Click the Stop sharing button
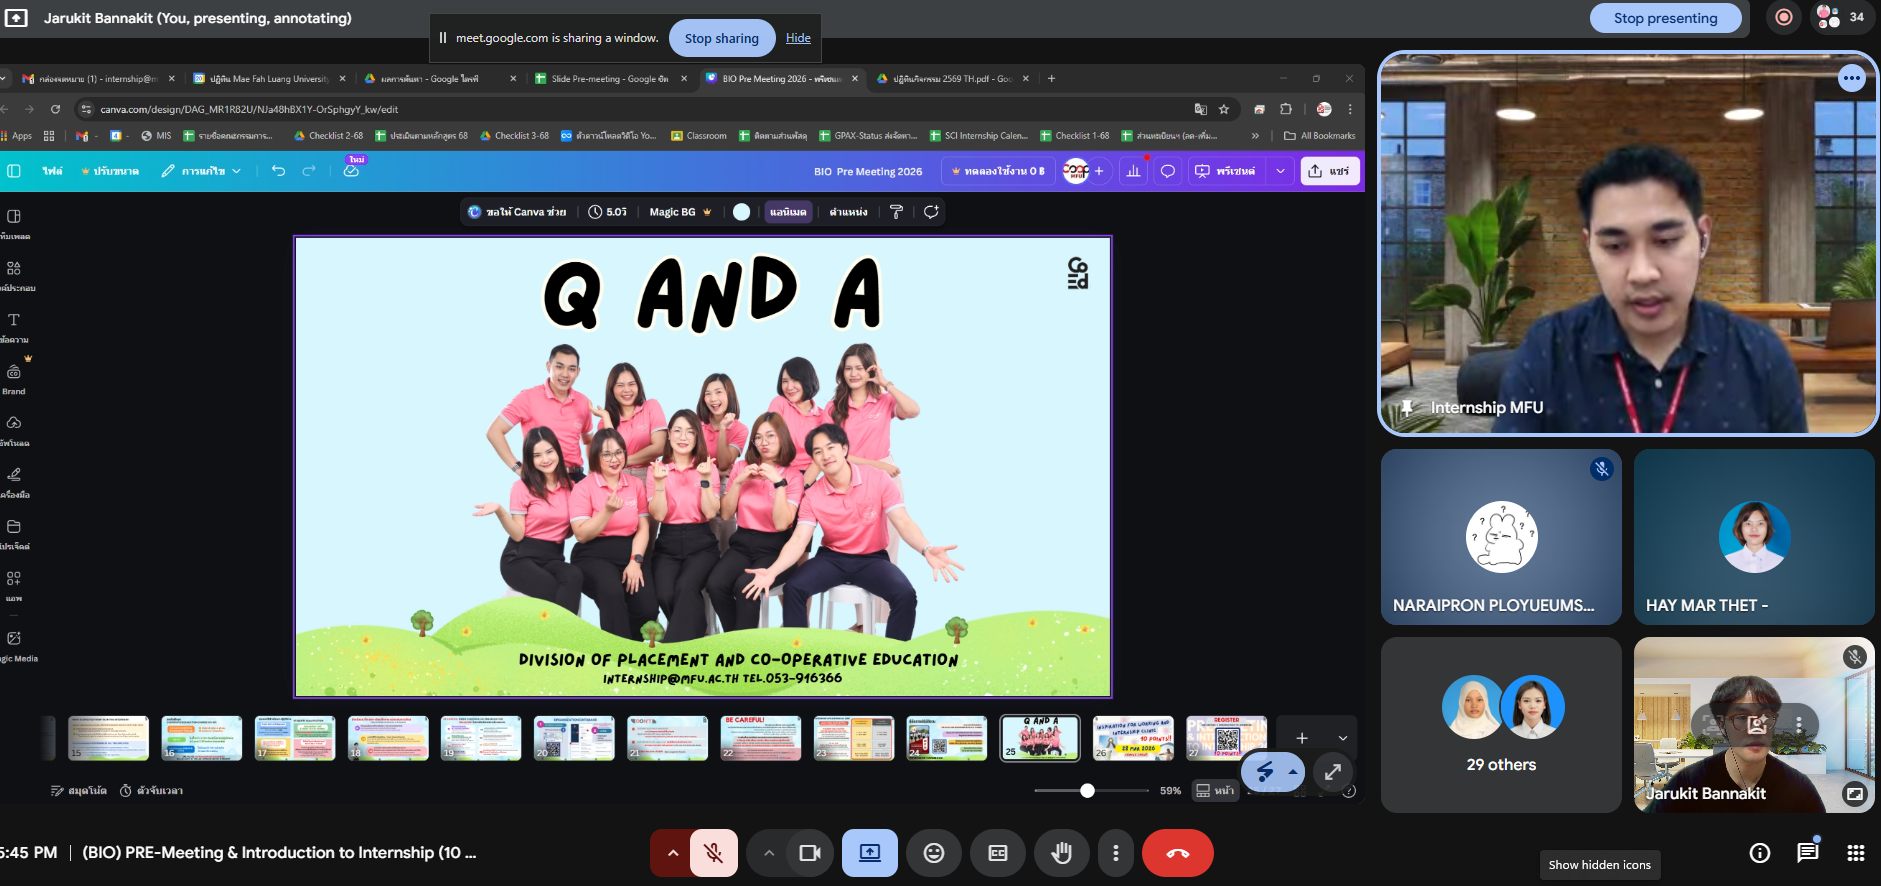Image resolution: width=1881 pixels, height=886 pixels. coord(721,38)
